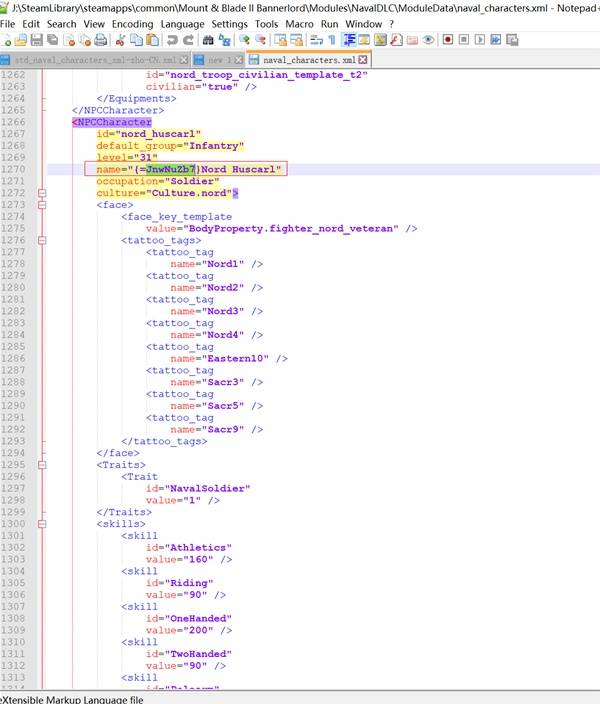Open Find with the binoculars icon
Image resolution: width=600 pixels, height=704 pixels.
pos(207,40)
